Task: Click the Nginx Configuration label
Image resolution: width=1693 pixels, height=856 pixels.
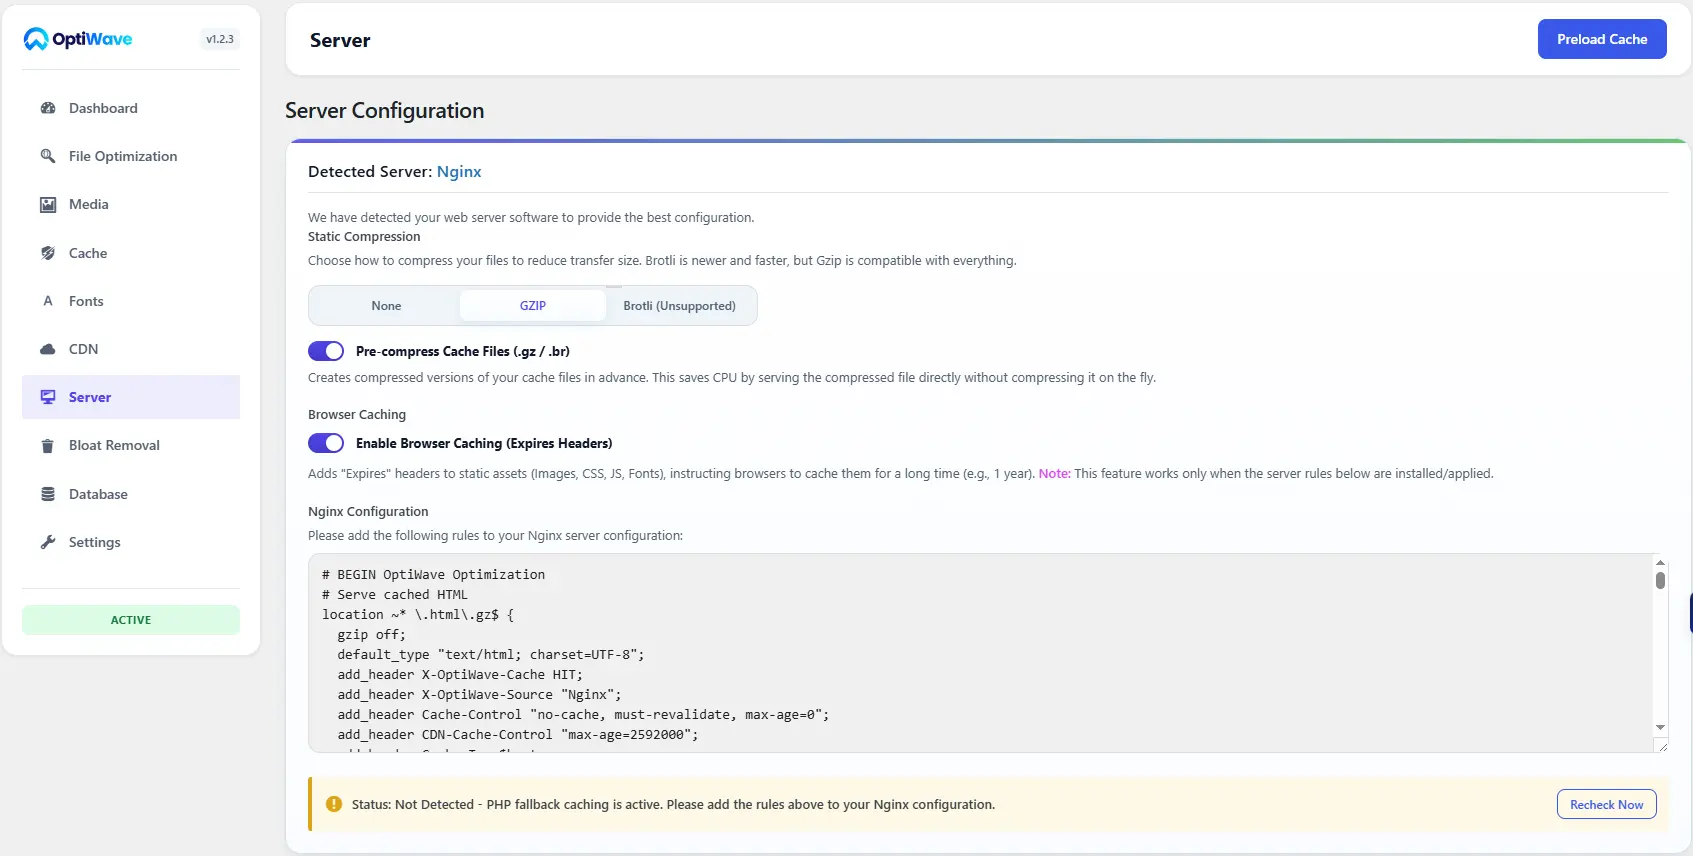Action: point(368,512)
